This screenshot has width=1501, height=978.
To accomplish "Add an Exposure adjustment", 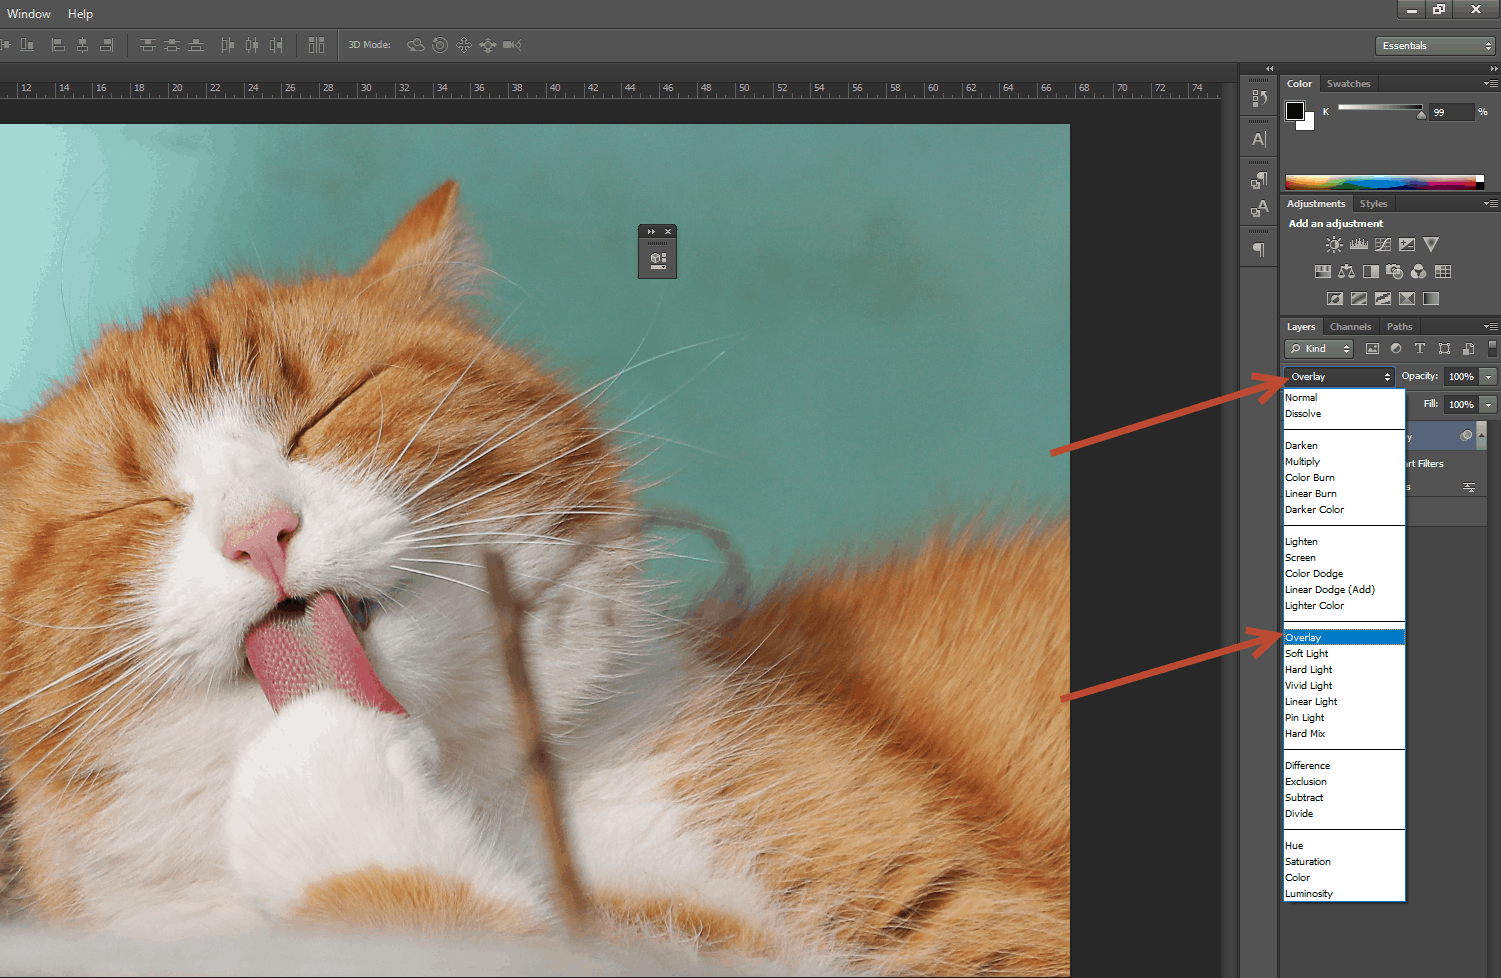I will coord(1407,244).
